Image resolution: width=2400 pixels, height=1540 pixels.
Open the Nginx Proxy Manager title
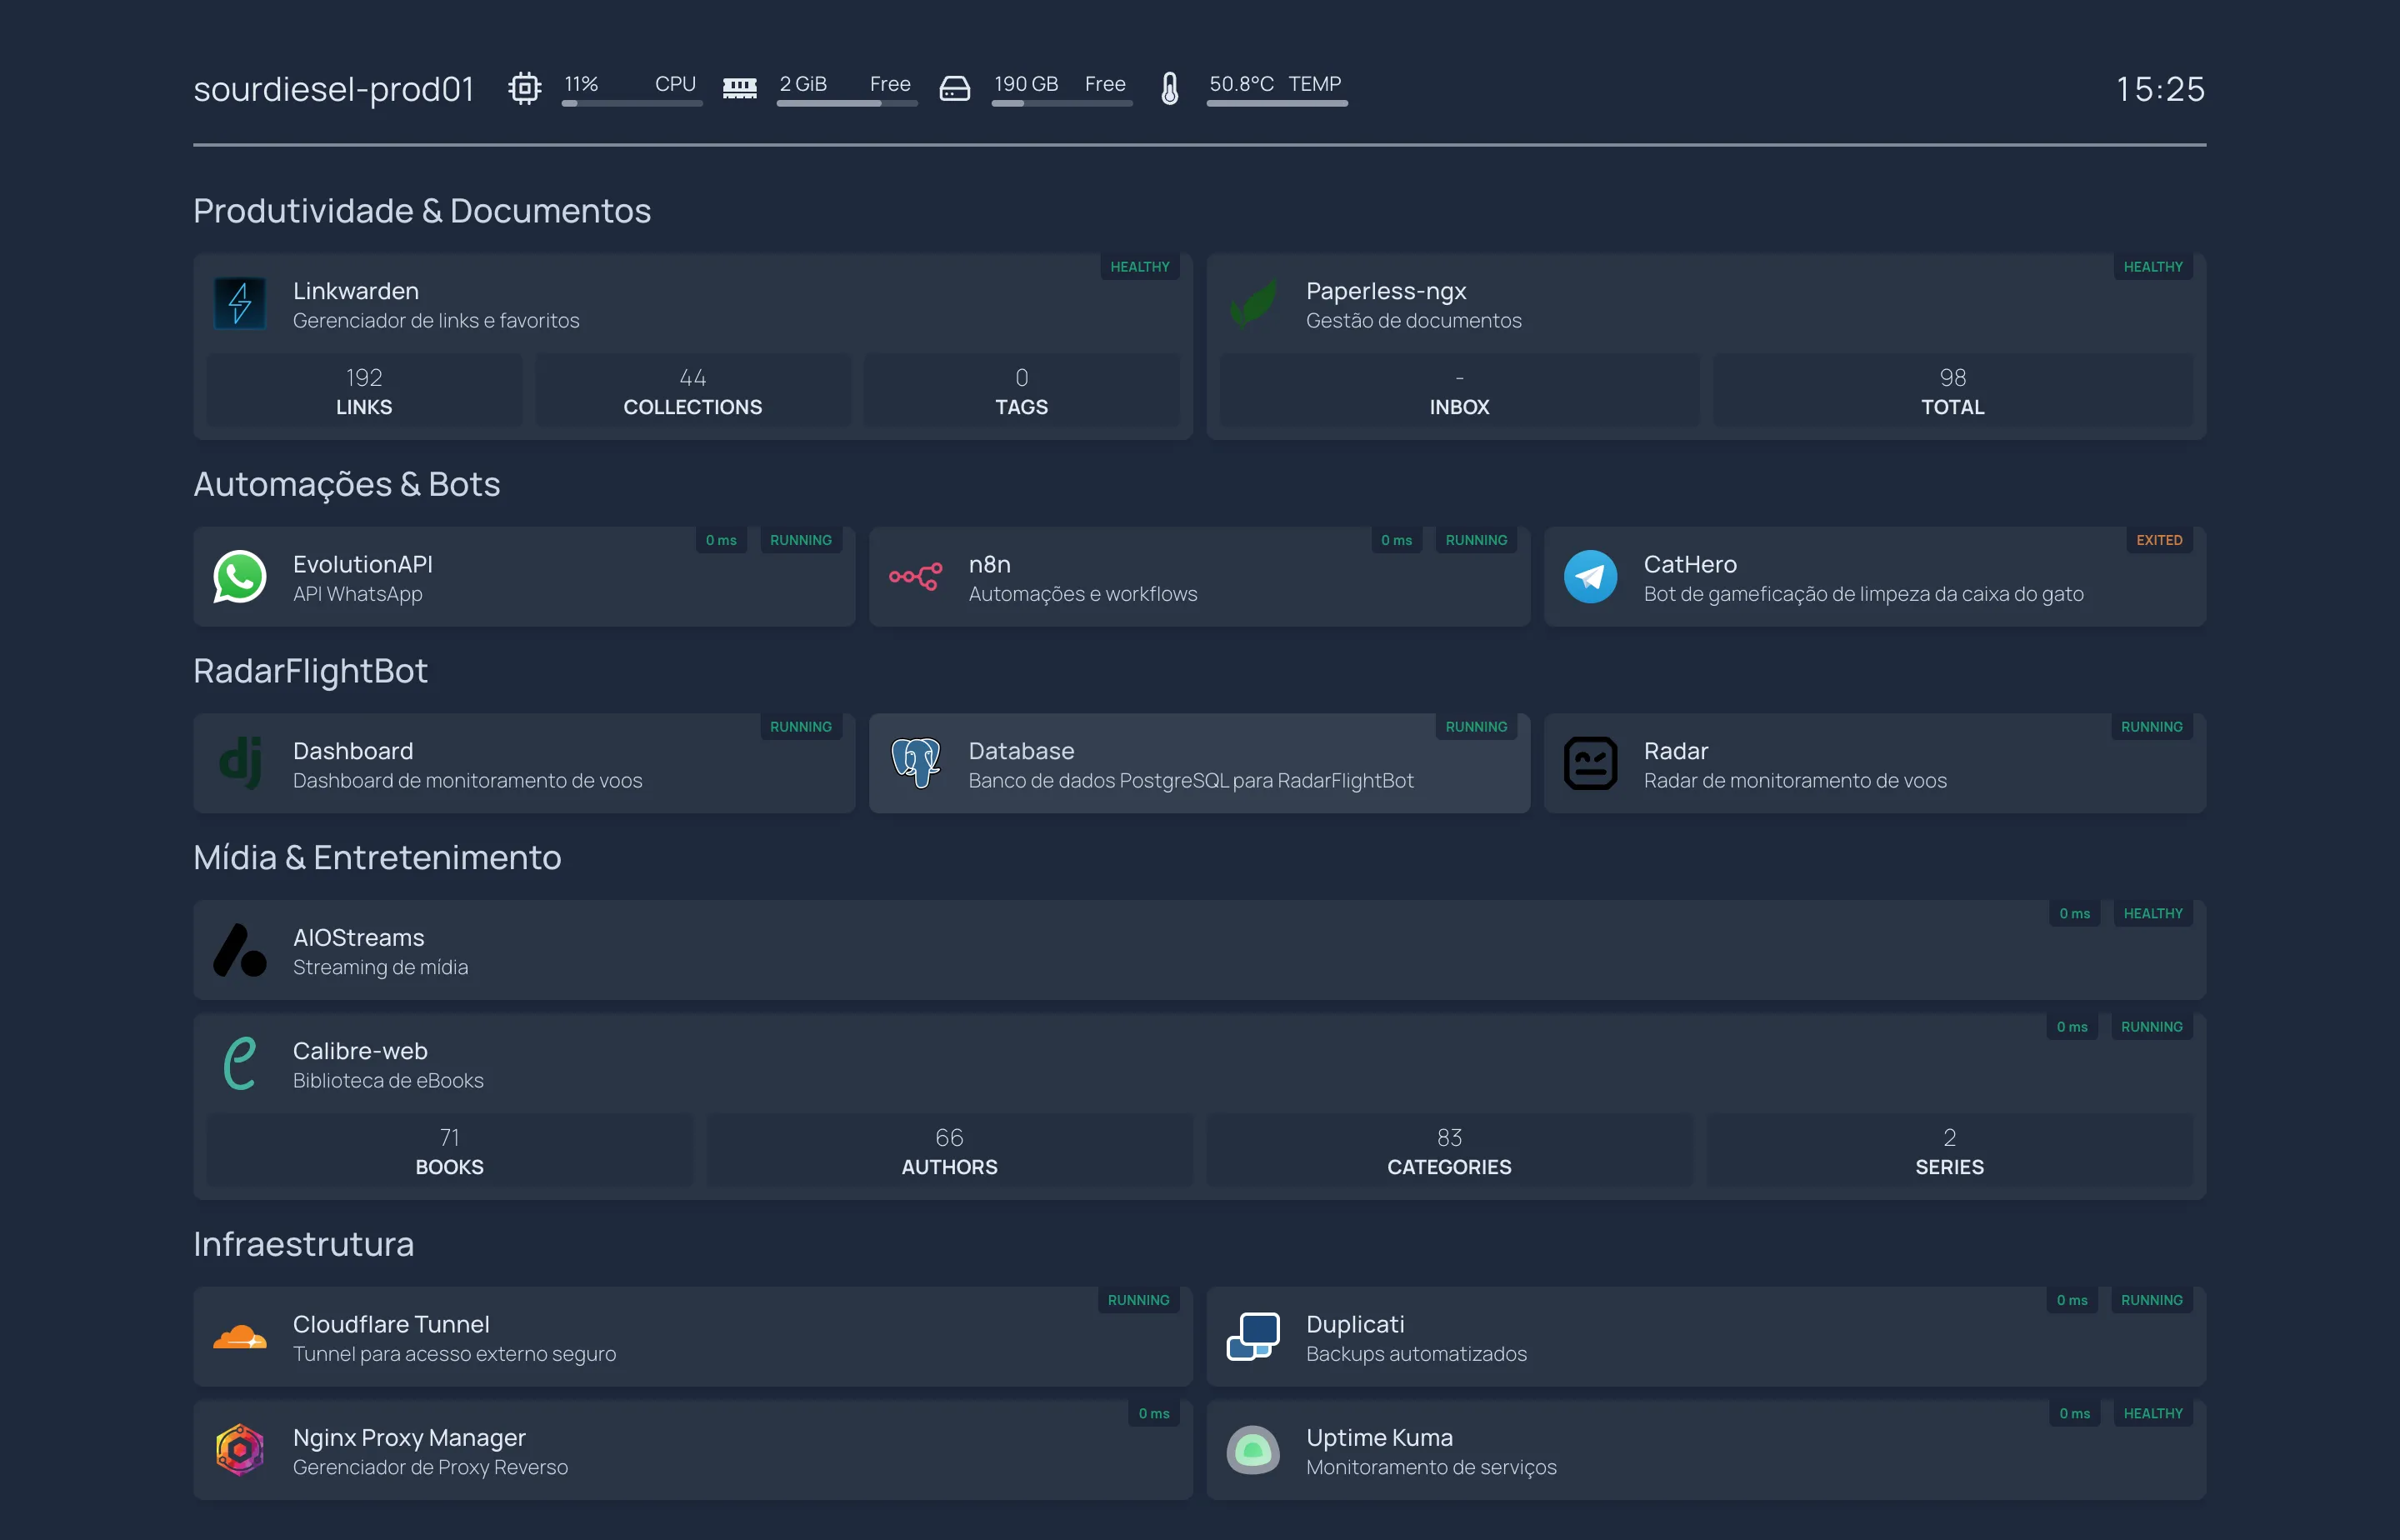click(x=409, y=1438)
